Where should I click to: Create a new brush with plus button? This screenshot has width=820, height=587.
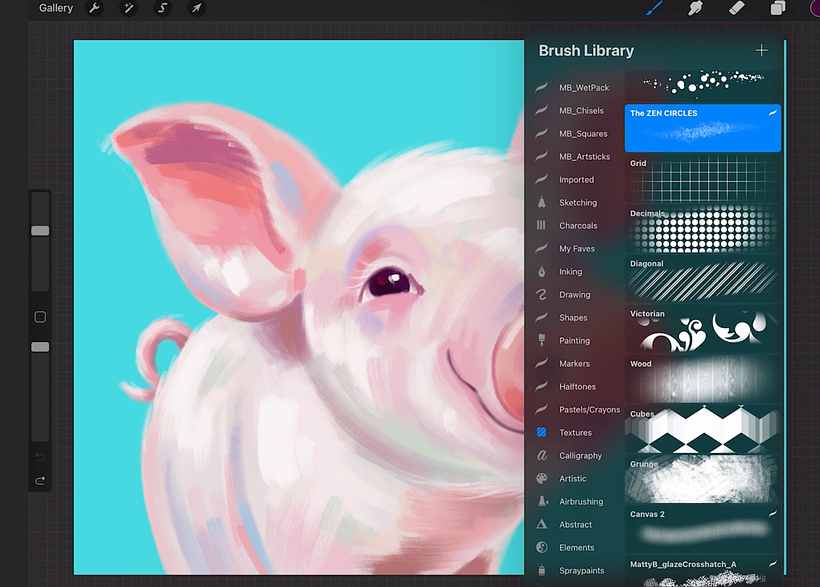762,49
